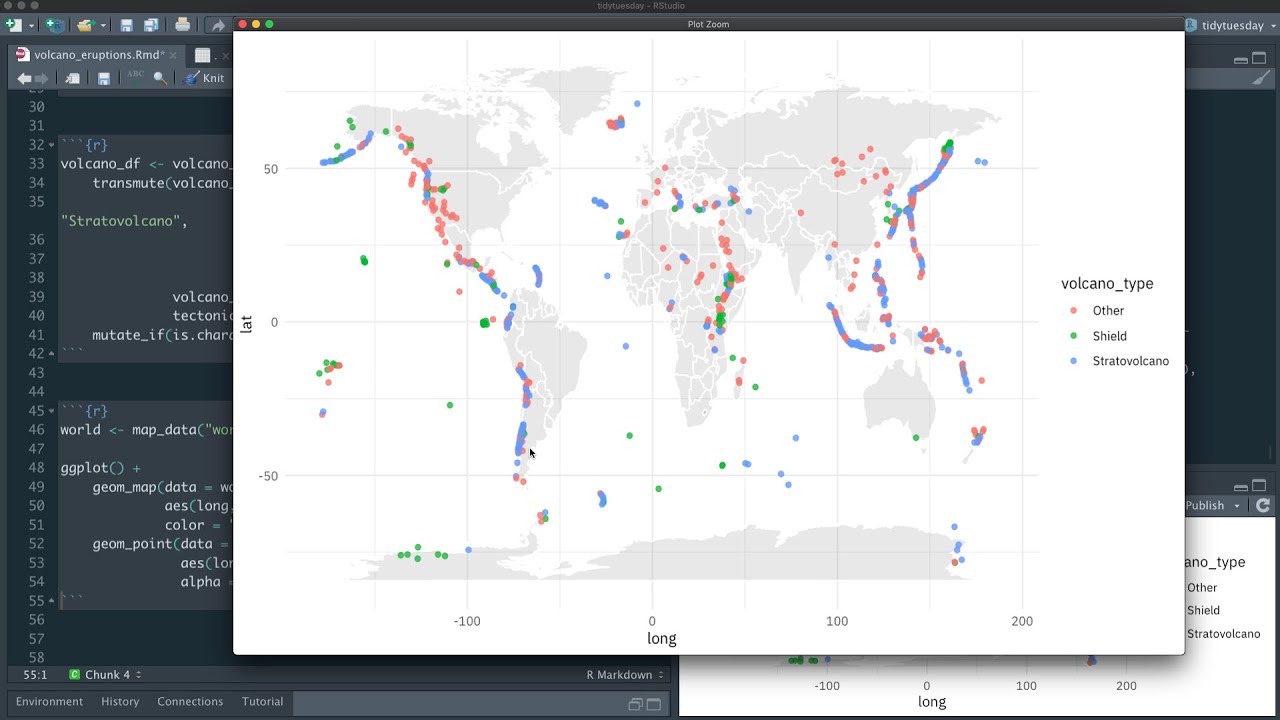Click line 46 world map_data code
1280x720 pixels.
pos(146,430)
